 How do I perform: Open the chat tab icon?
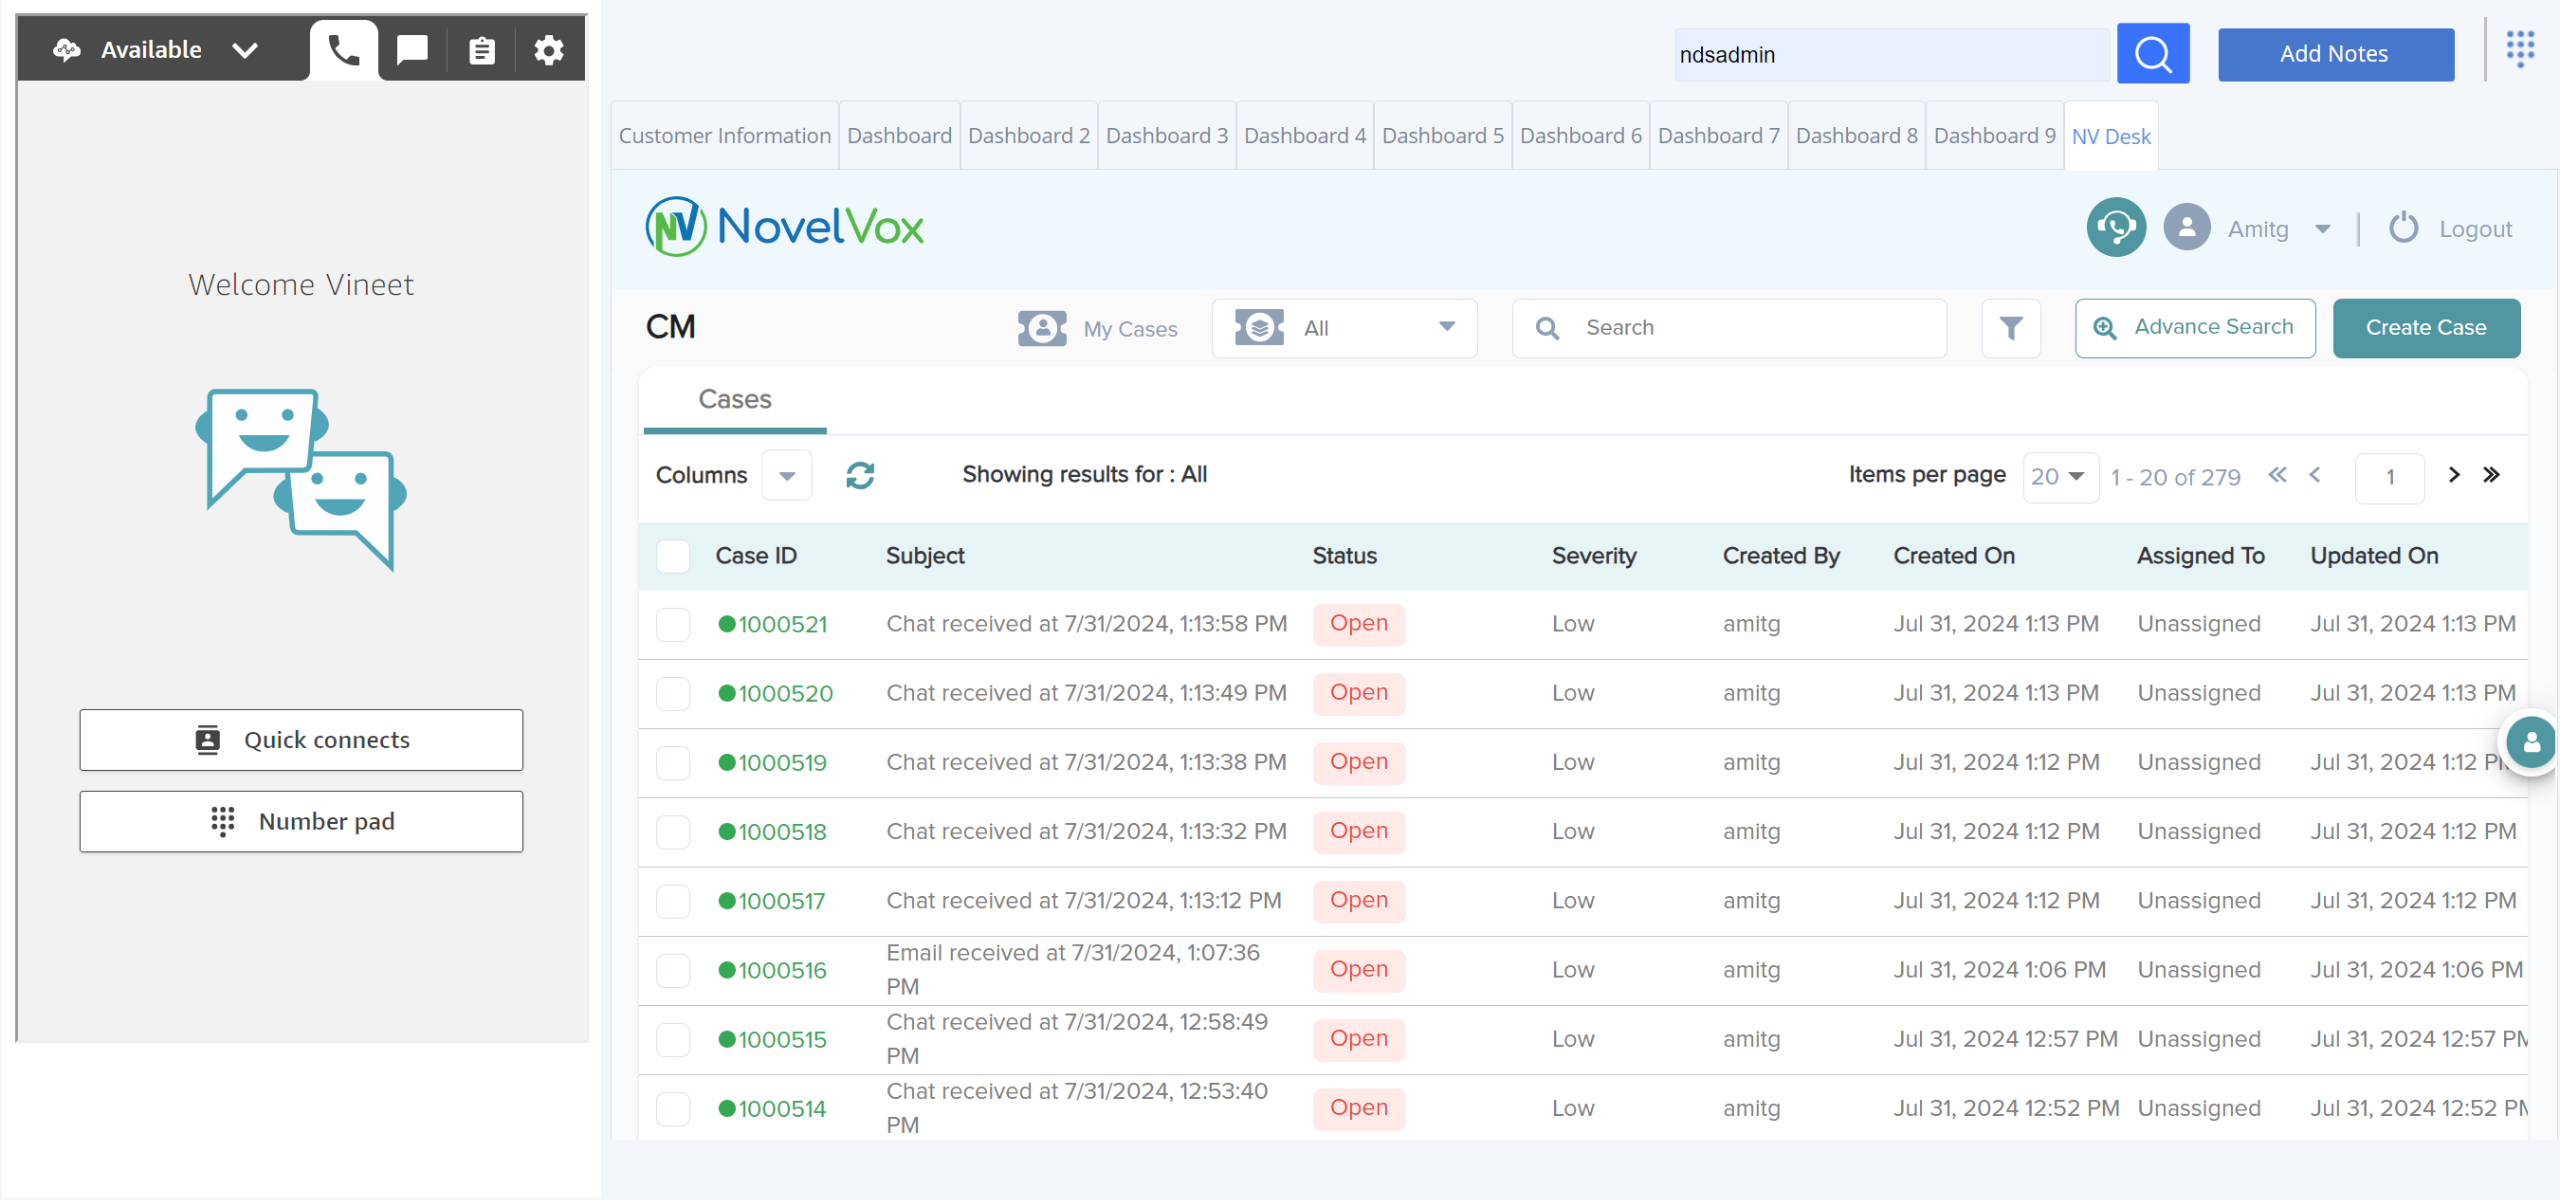(x=412, y=50)
